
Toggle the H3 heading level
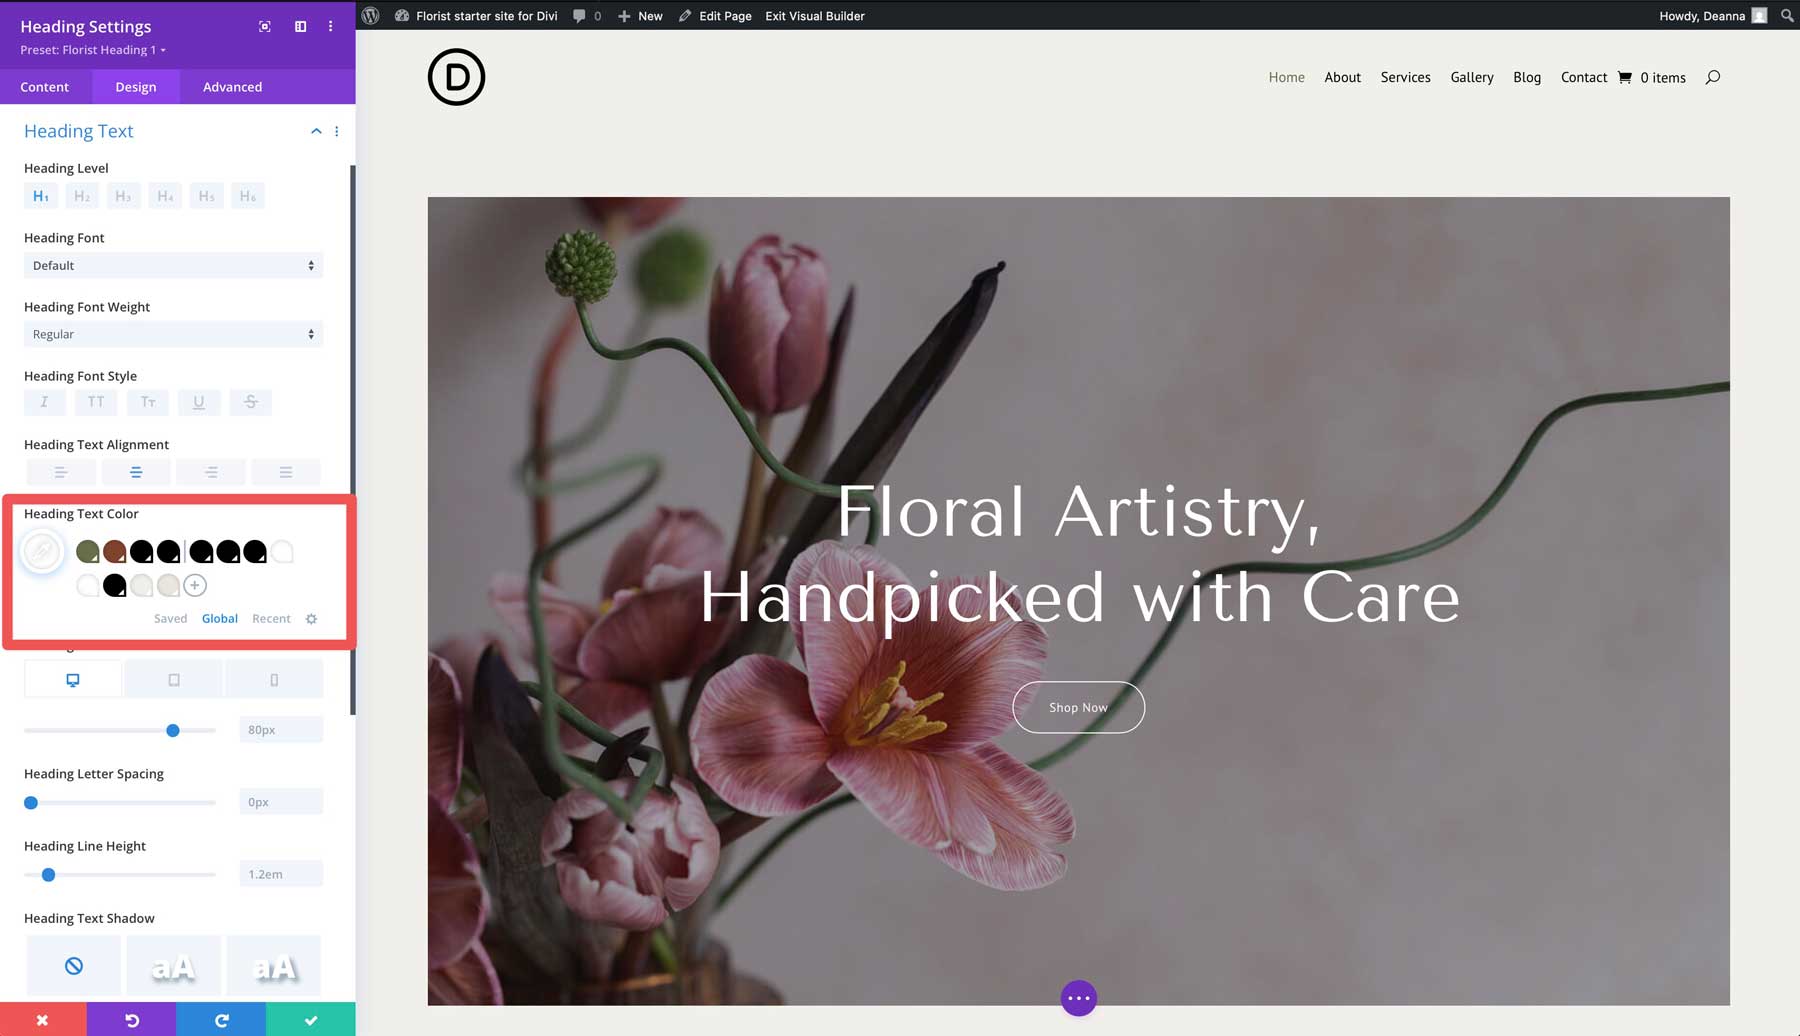tap(123, 196)
